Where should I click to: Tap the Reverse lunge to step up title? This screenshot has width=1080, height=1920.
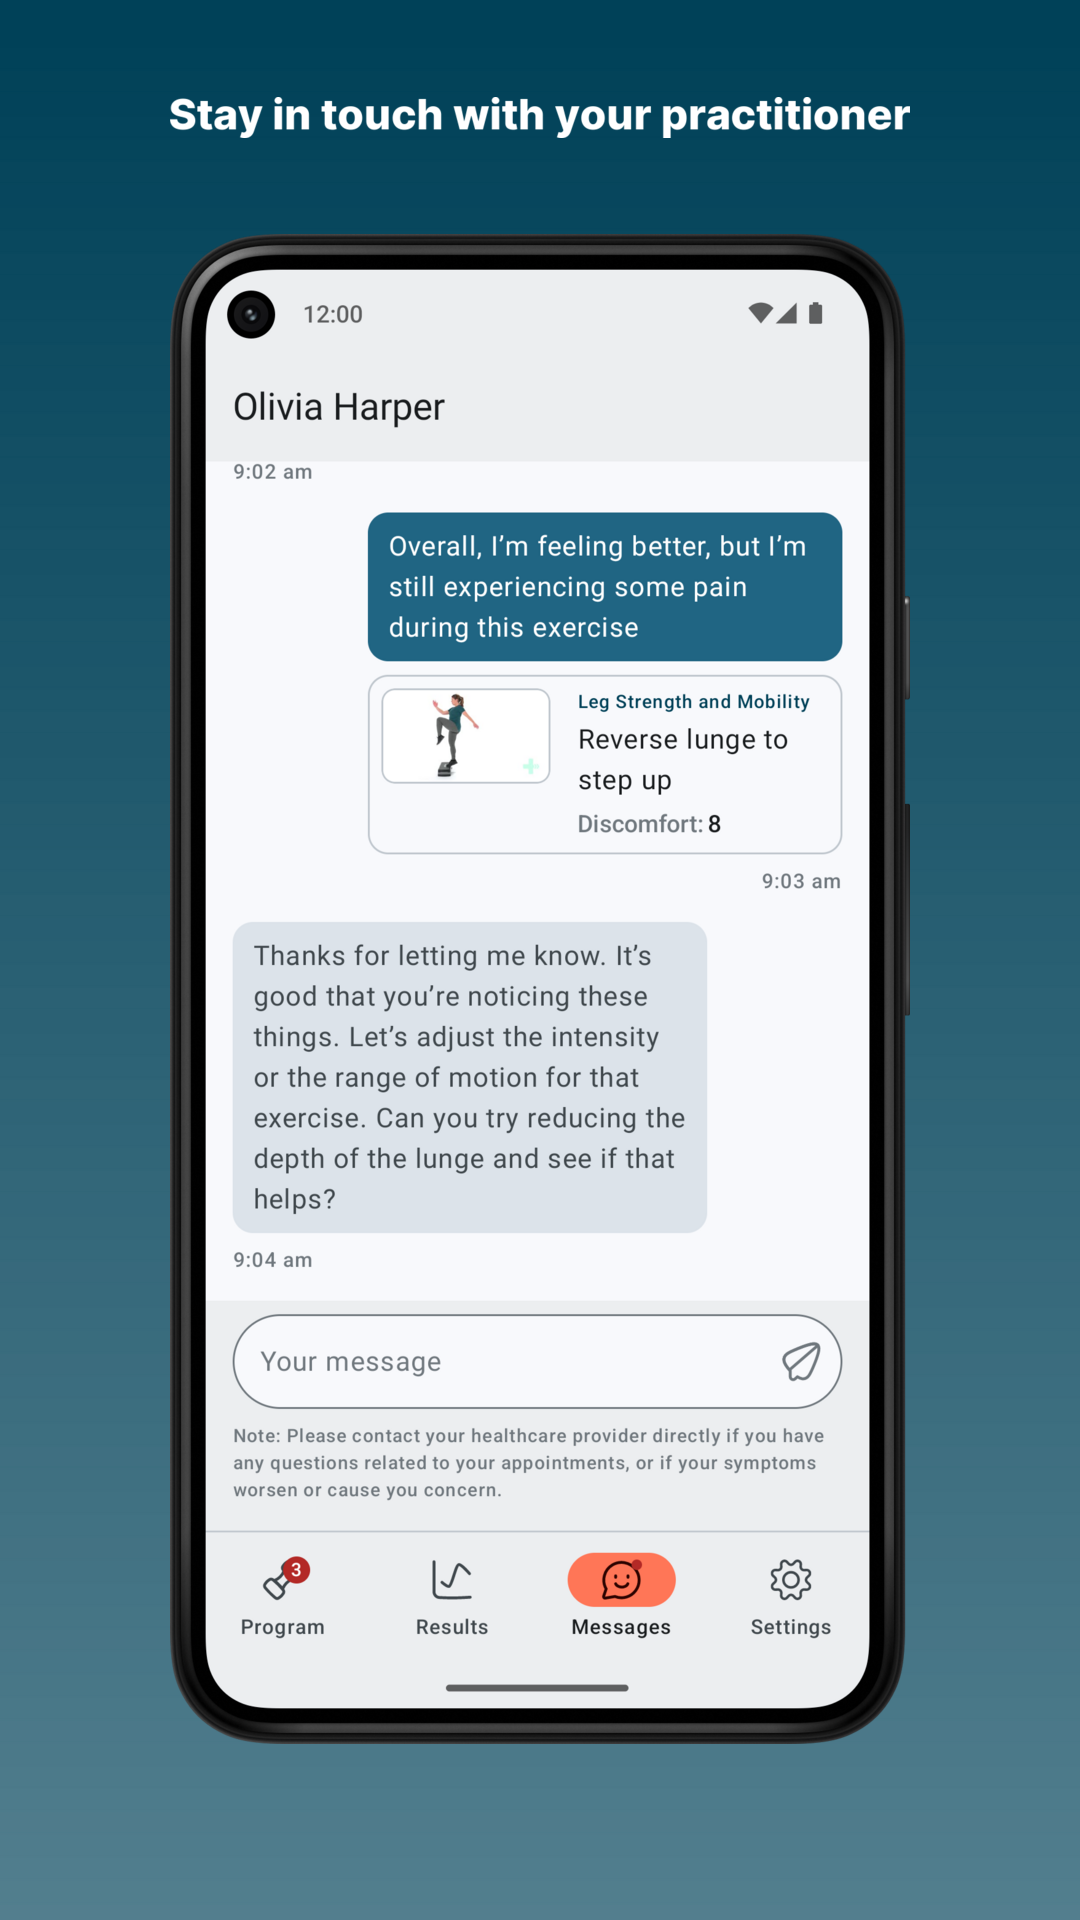click(683, 759)
